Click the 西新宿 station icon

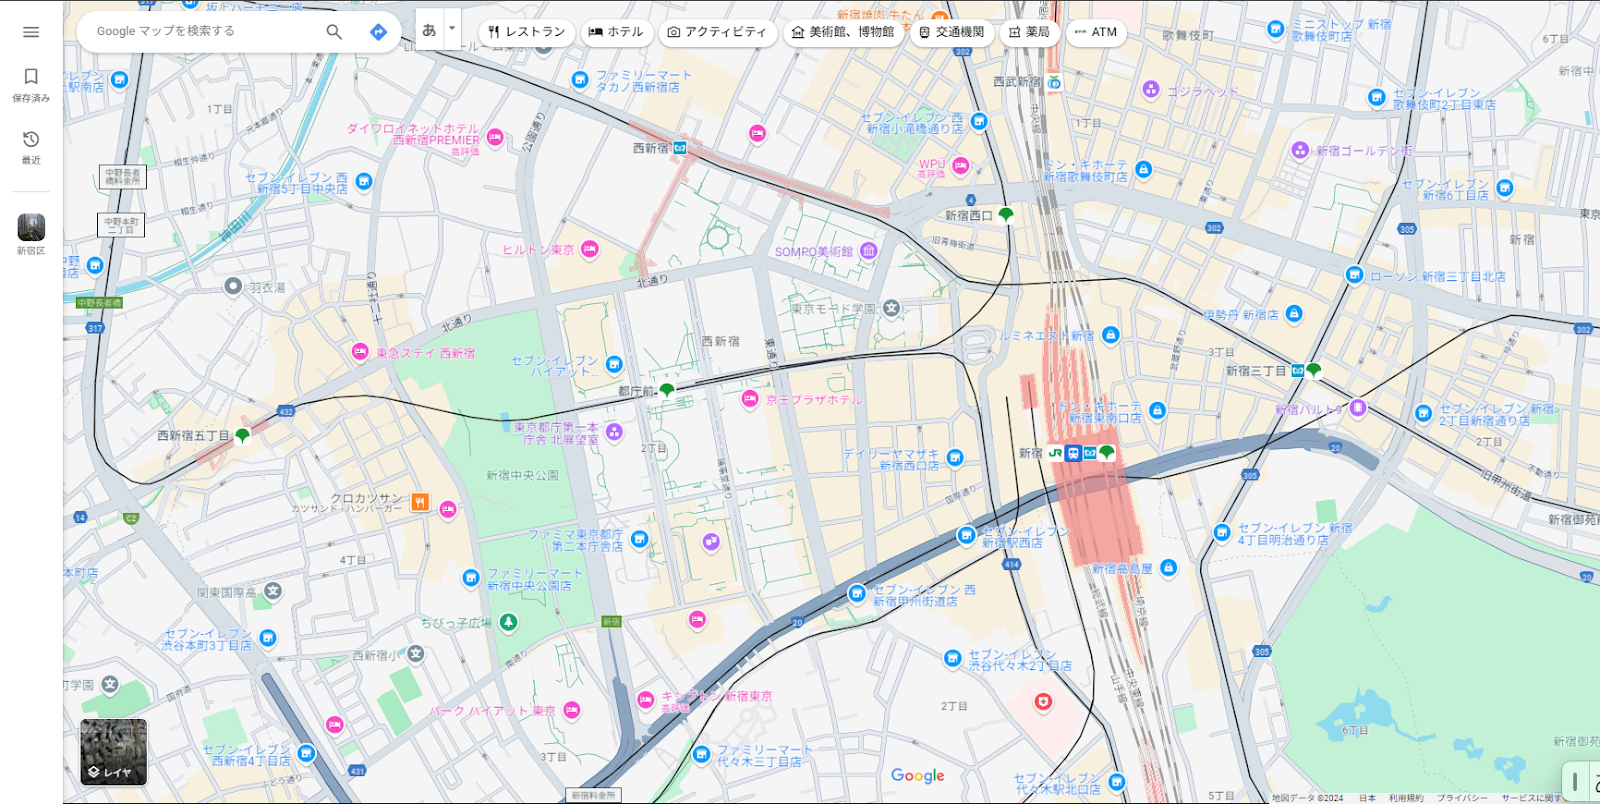(x=680, y=148)
